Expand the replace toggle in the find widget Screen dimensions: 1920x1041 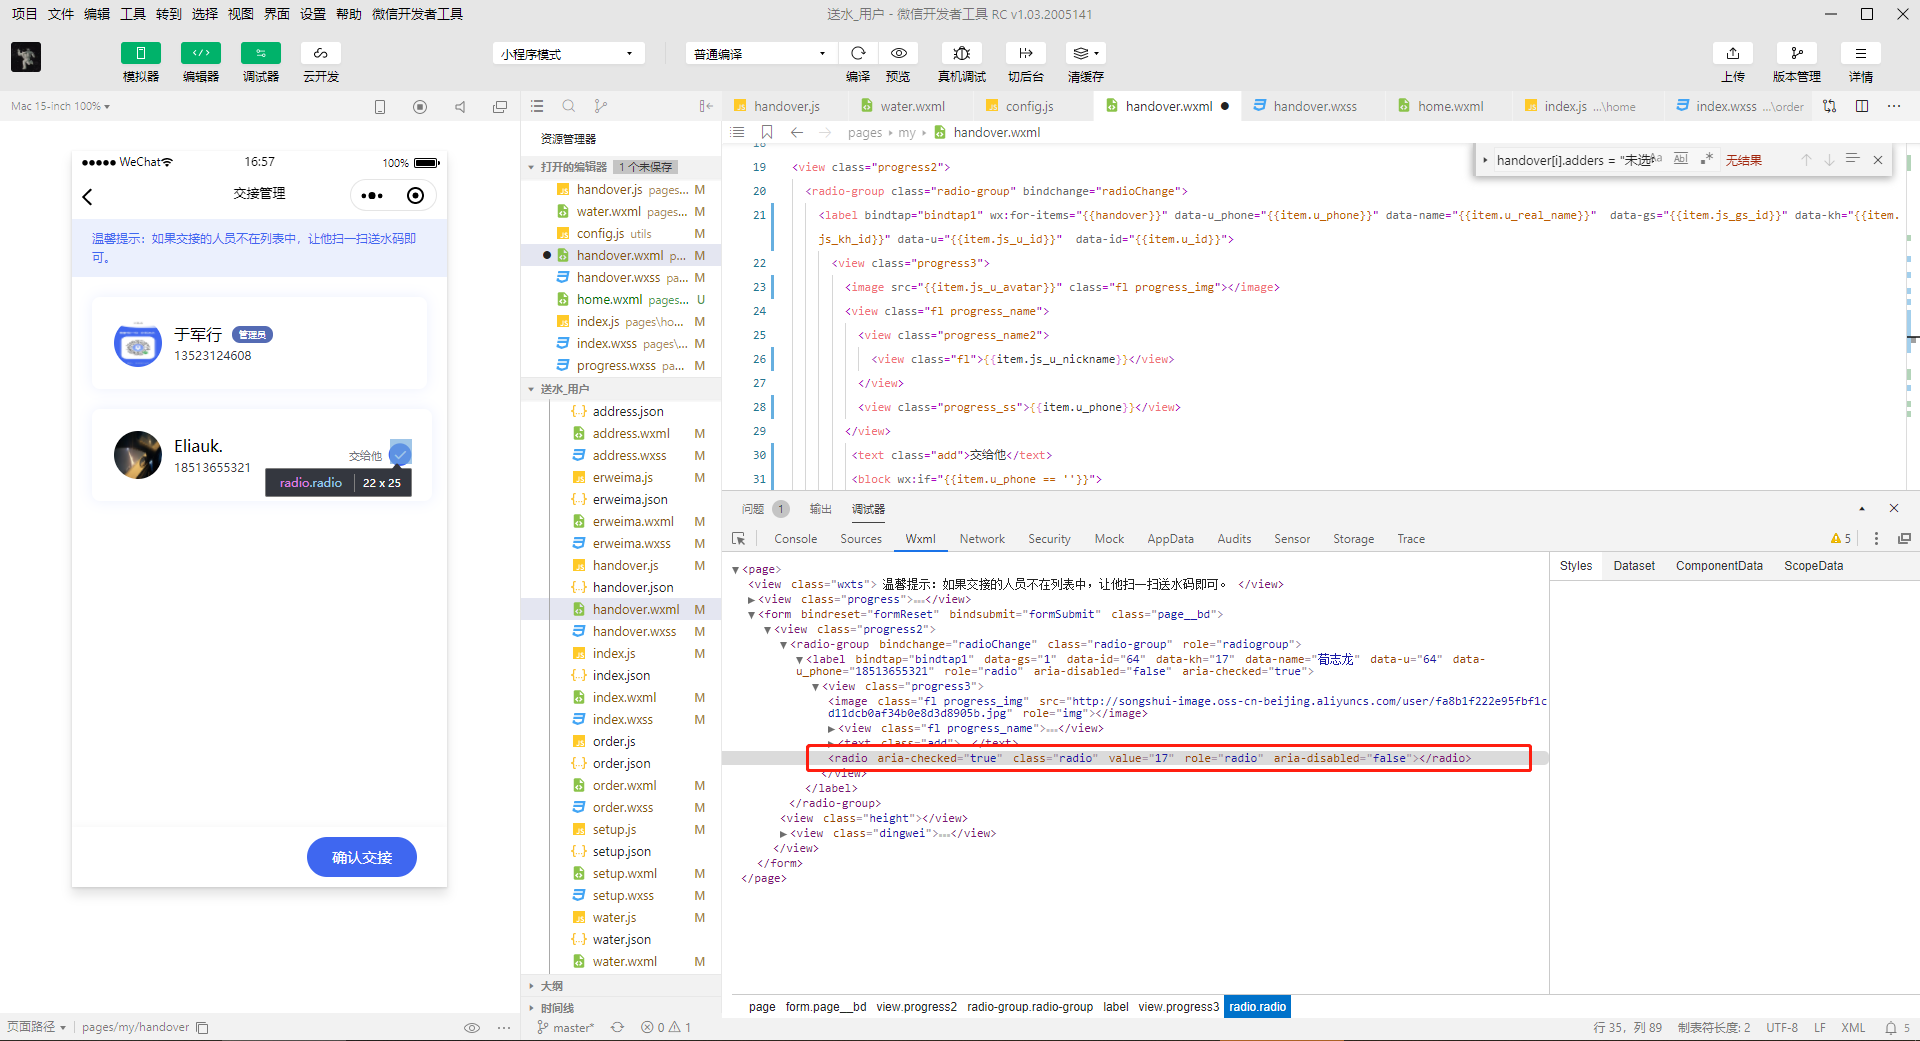1486,160
